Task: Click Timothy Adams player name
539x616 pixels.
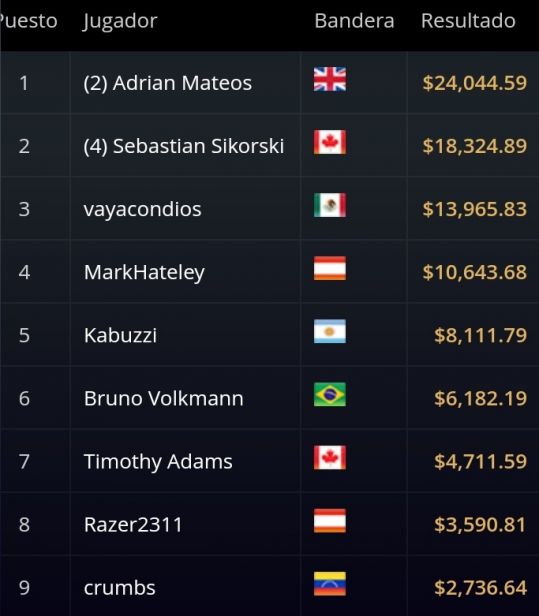Action: (x=158, y=462)
